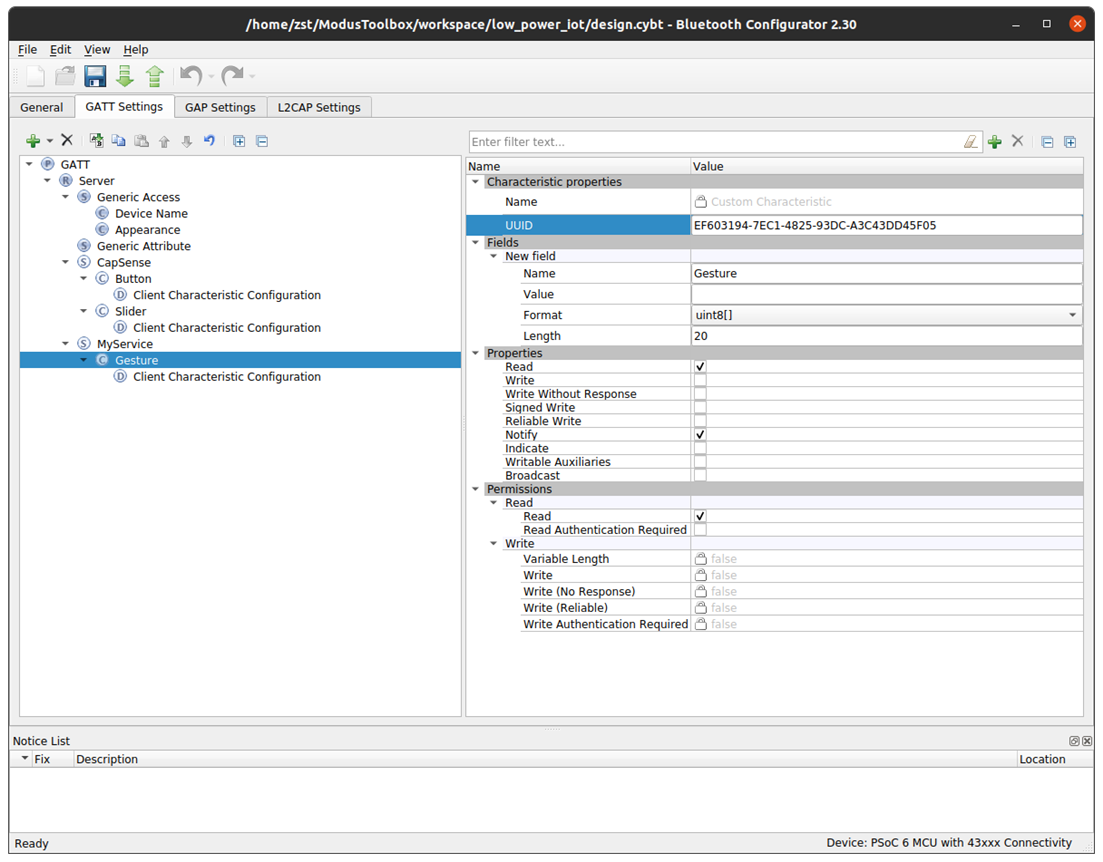This screenshot has width=1103, height=862.
Task: Select Device Name characteristic in tree
Action: click(151, 214)
